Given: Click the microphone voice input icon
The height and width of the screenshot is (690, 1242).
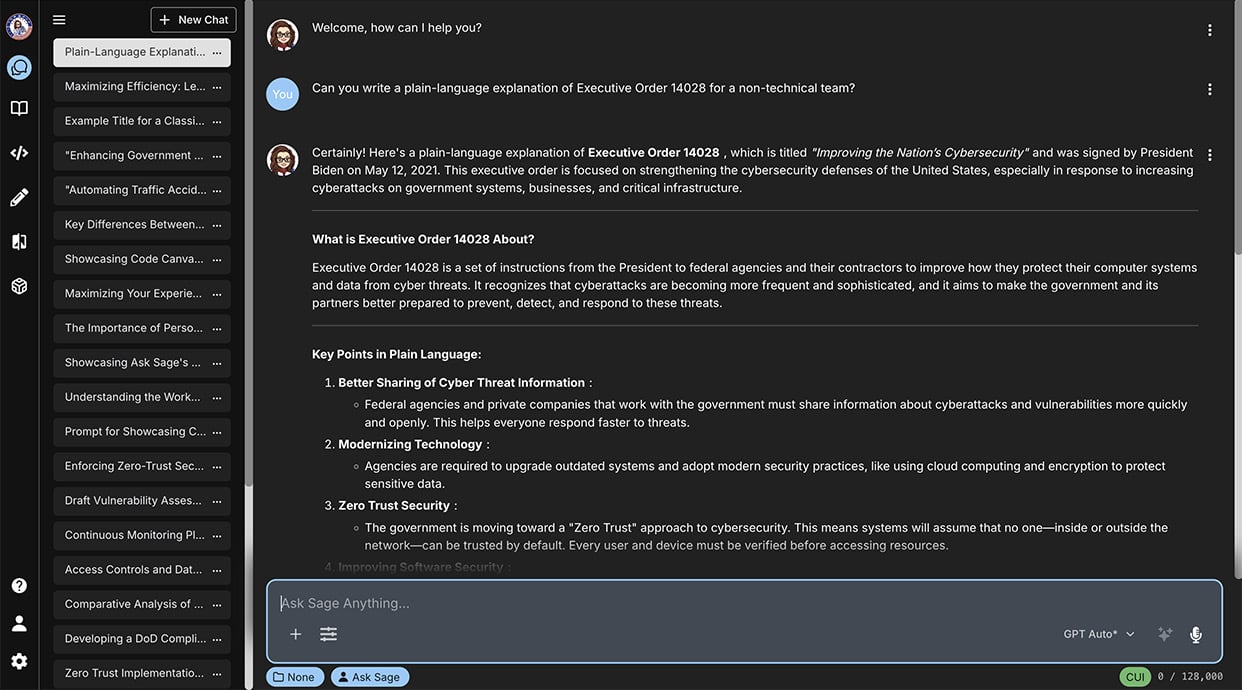Looking at the screenshot, I should coord(1195,634).
